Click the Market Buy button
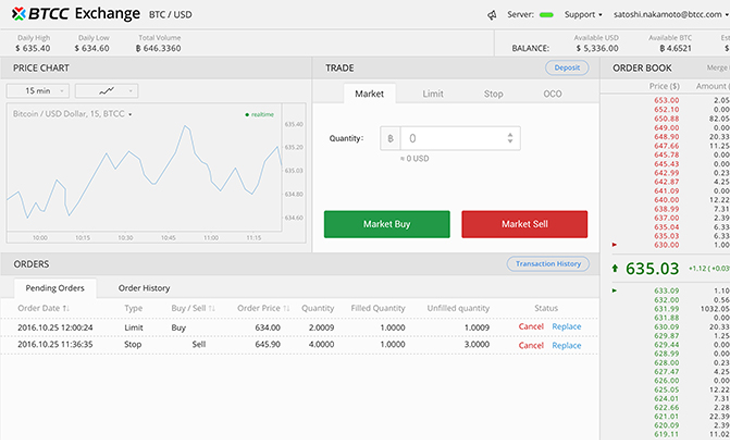The width and height of the screenshot is (730, 440). 387,224
